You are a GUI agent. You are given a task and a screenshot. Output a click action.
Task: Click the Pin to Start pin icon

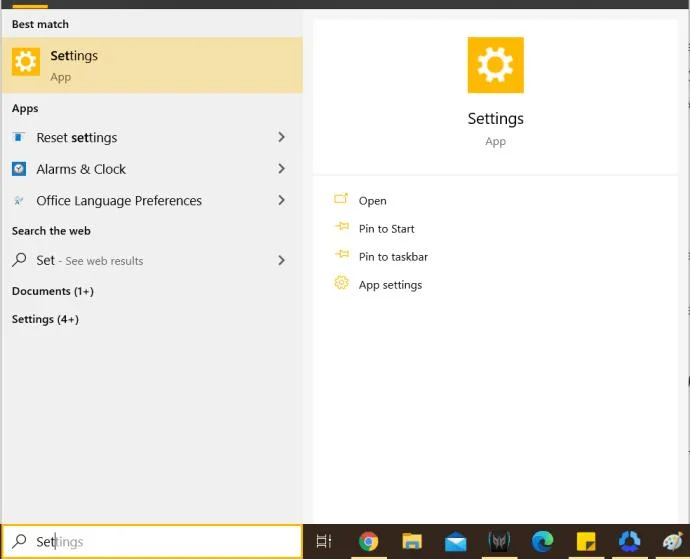(x=342, y=227)
